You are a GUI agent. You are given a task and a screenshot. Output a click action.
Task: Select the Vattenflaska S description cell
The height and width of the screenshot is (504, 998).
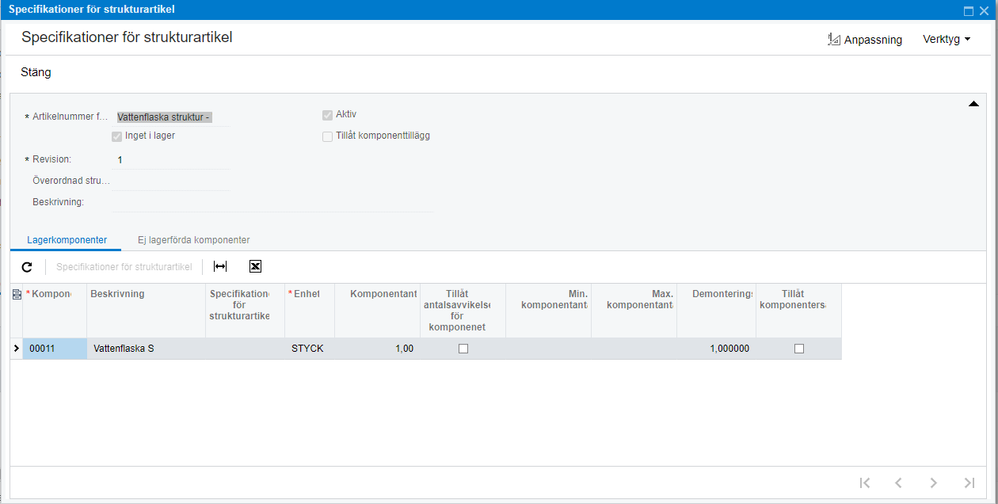tap(146, 349)
